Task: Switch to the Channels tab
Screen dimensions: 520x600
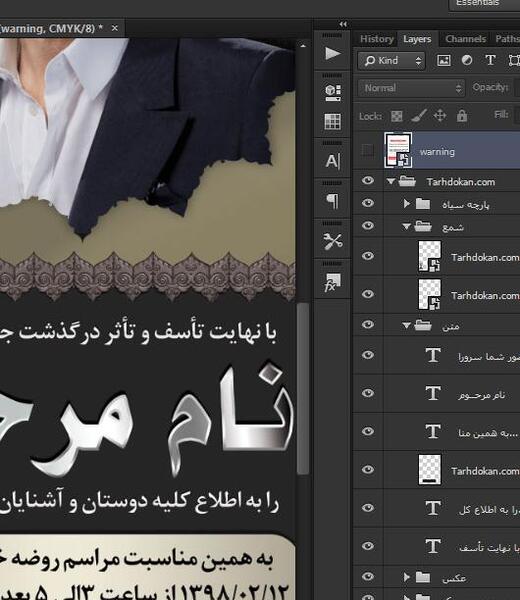Action: coord(465,39)
